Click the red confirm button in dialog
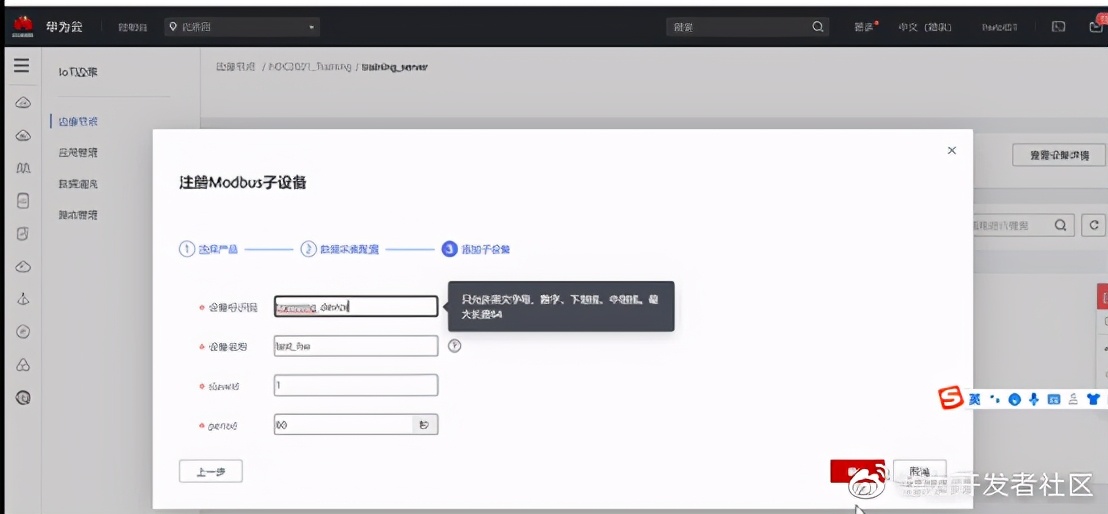This screenshot has width=1108, height=514. 857,471
